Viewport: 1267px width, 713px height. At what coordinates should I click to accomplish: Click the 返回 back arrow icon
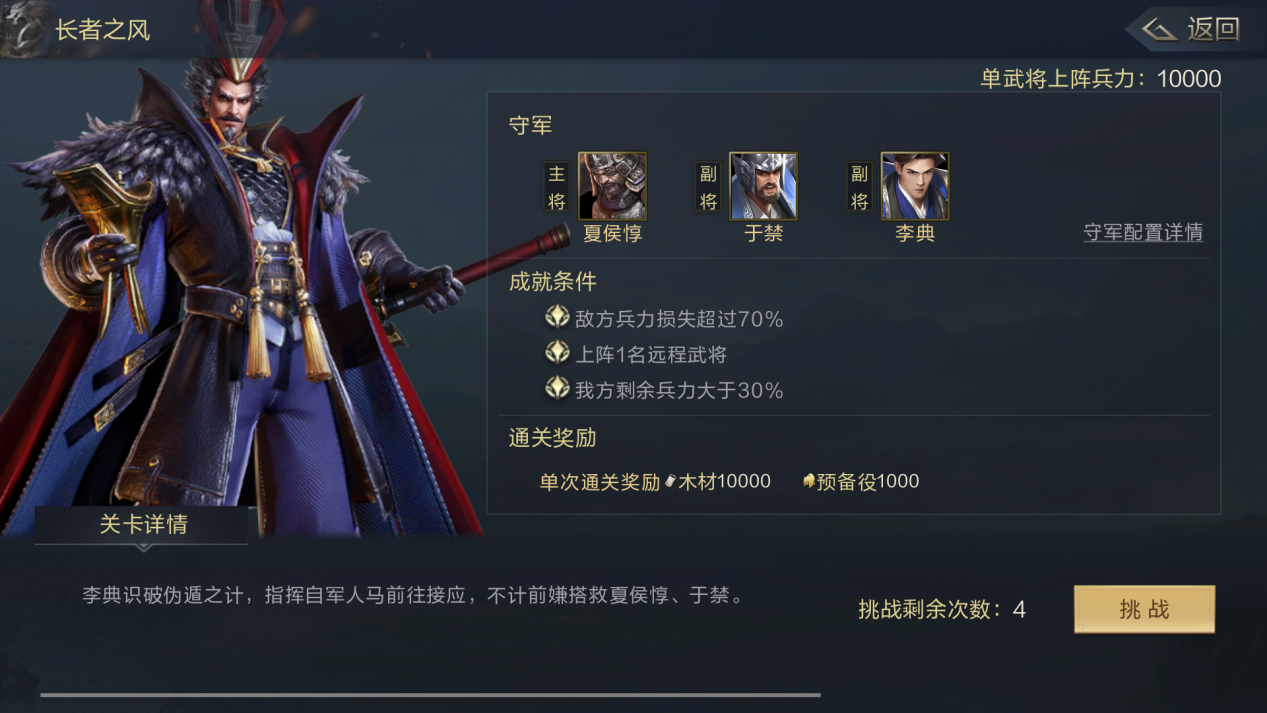coord(1159,29)
